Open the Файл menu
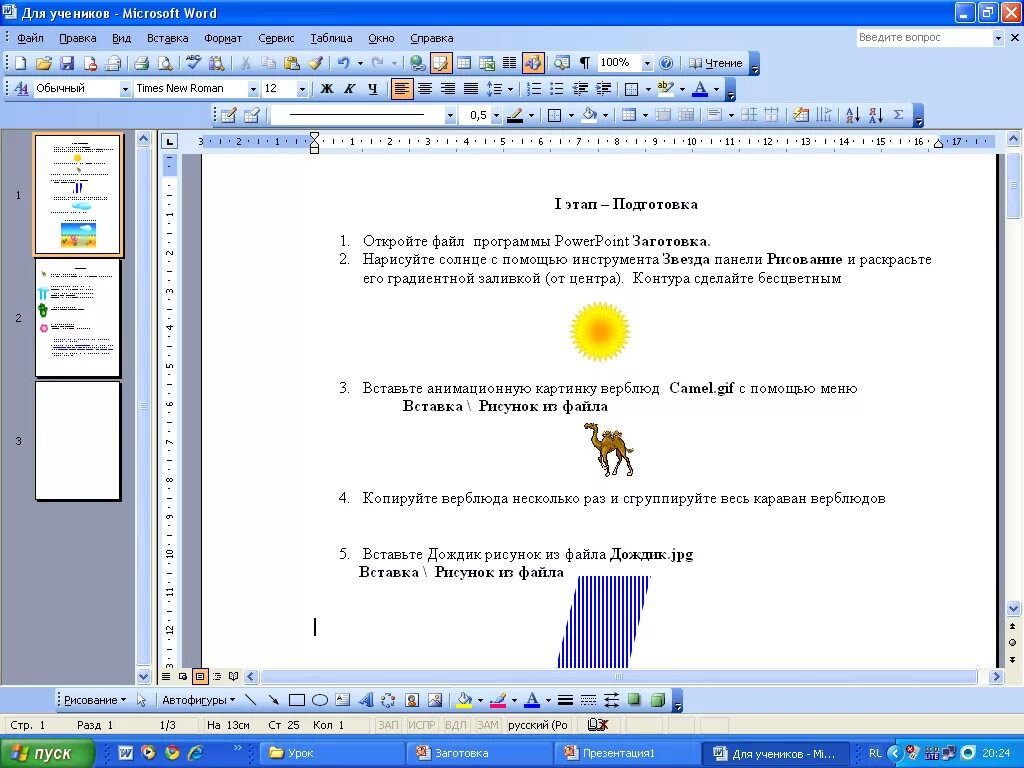 [x=30, y=38]
